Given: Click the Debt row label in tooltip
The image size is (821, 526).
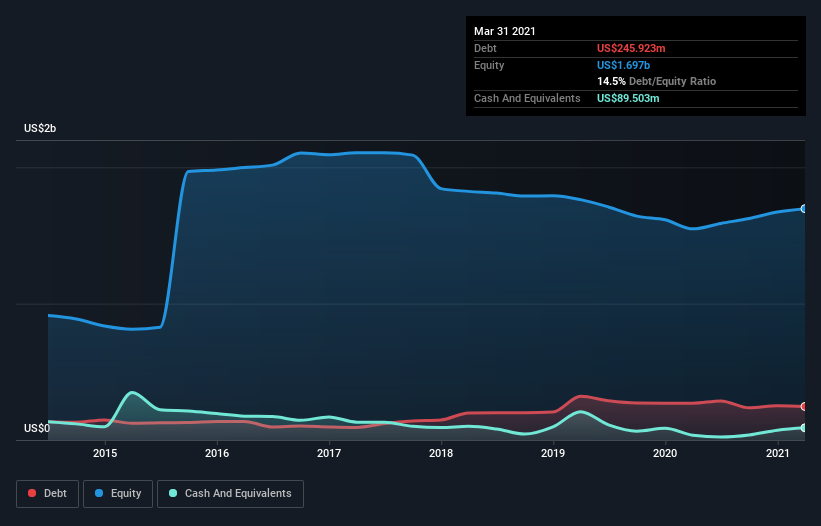Looking at the screenshot, I should coord(485,48).
